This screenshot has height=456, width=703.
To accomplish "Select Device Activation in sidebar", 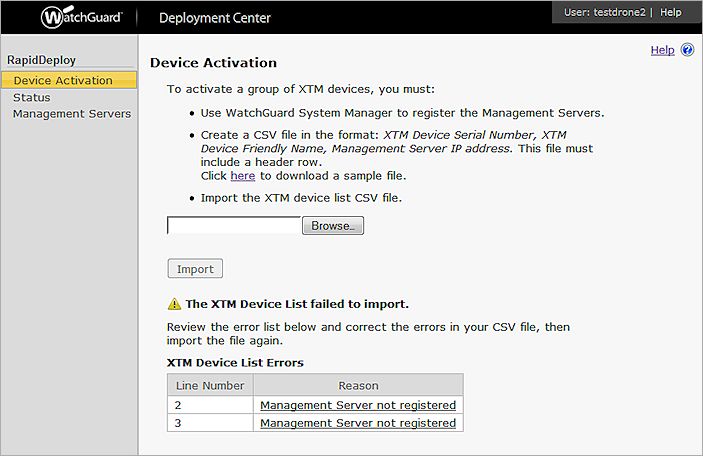I will tap(69, 80).
